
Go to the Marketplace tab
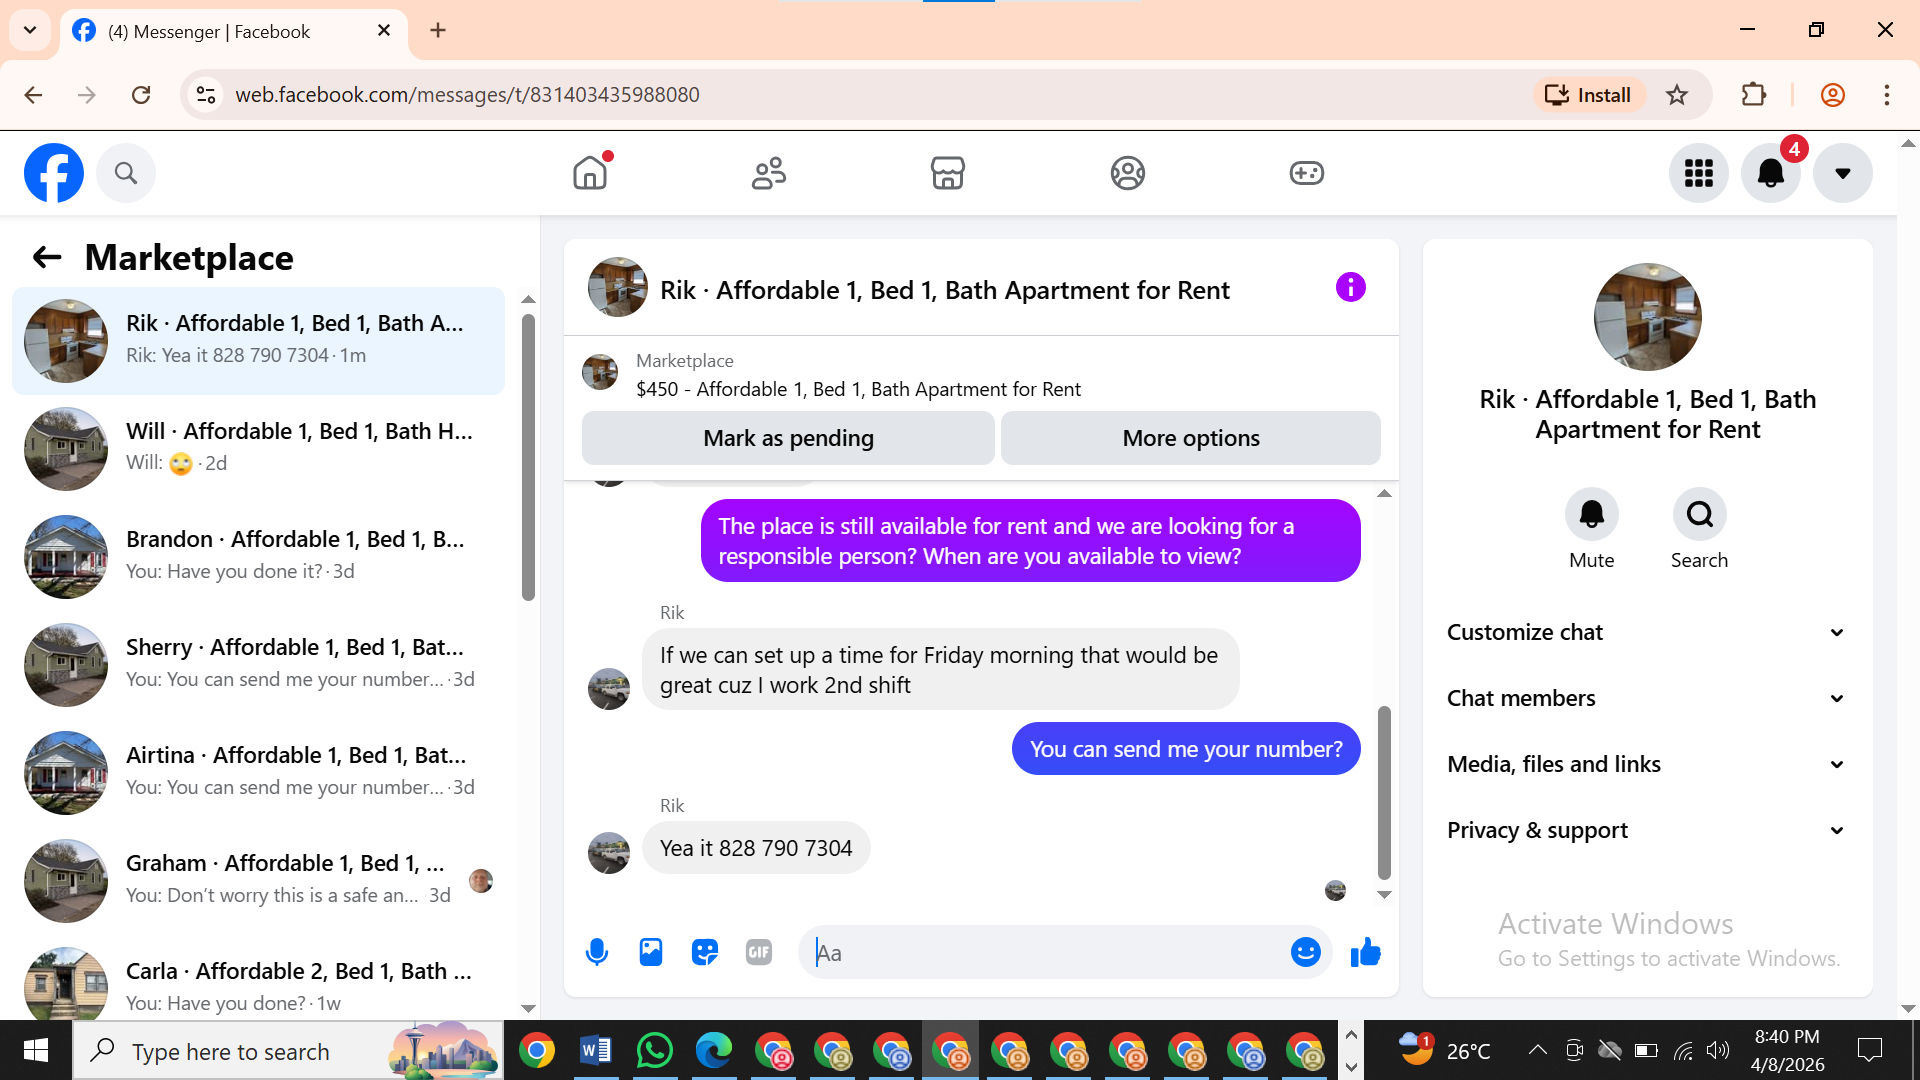[947, 173]
